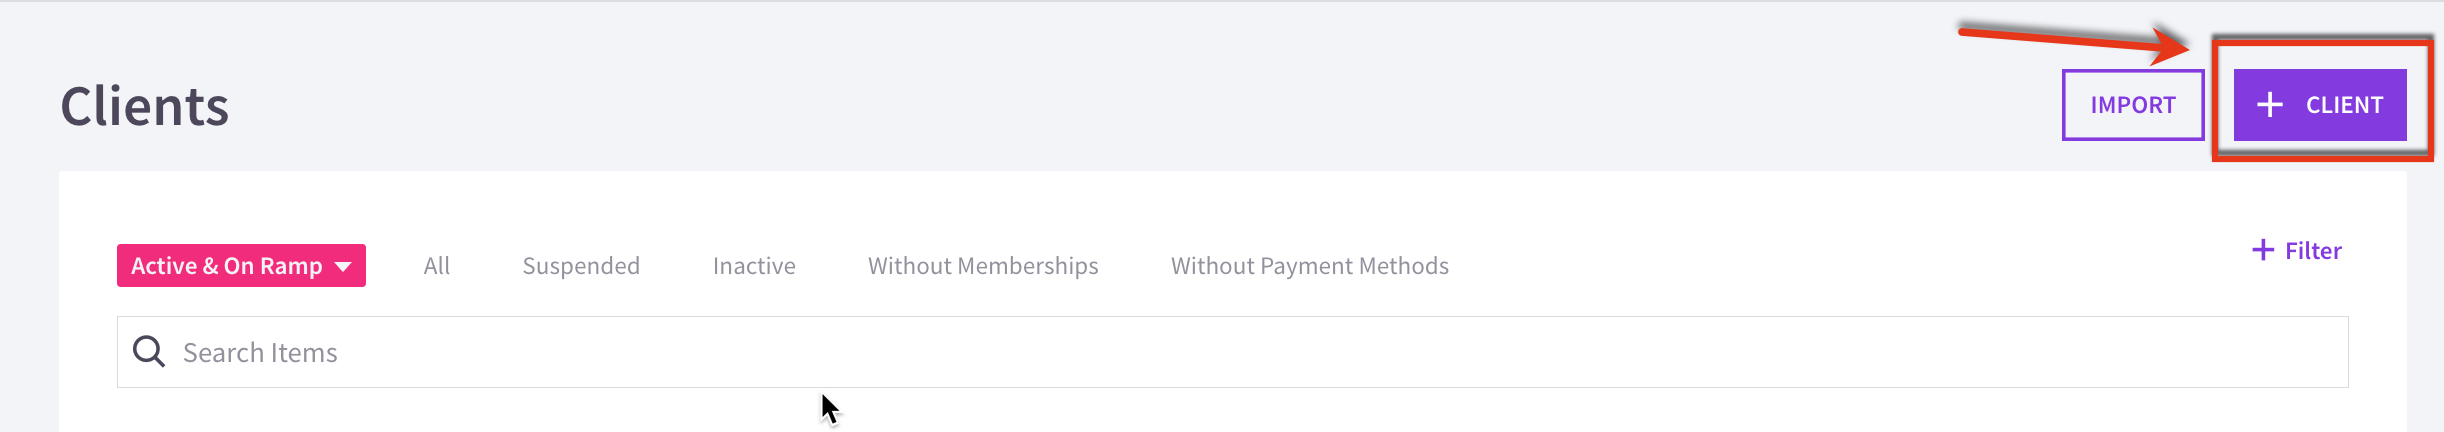Focus the Search Items input field

click(1232, 352)
